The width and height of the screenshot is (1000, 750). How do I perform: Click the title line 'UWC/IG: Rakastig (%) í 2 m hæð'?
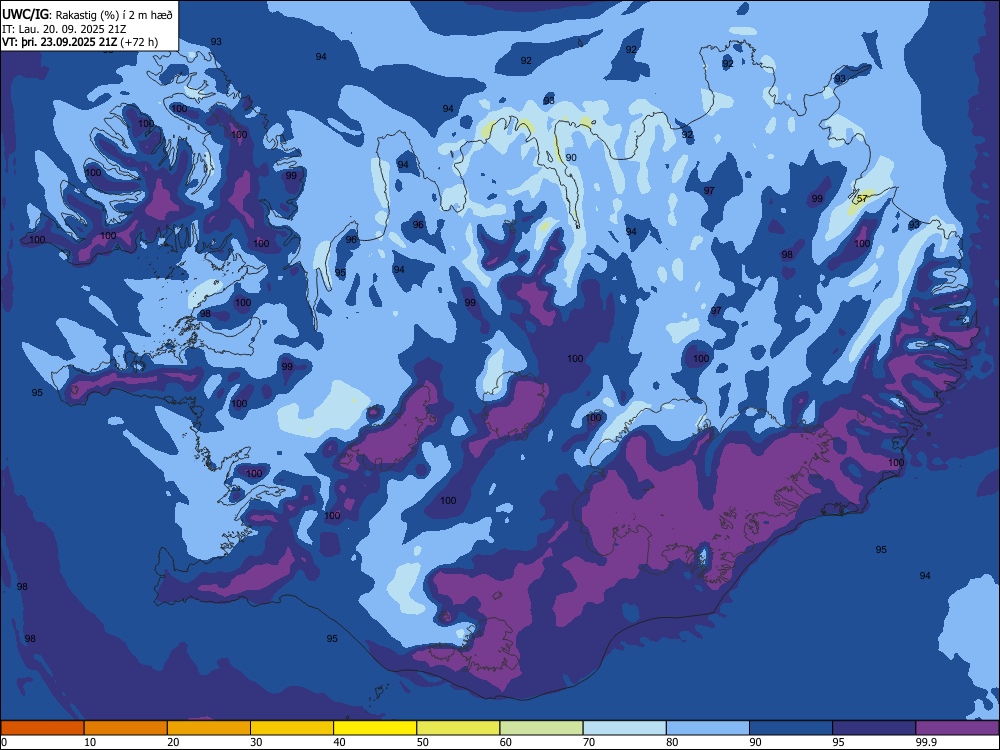(87, 15)
